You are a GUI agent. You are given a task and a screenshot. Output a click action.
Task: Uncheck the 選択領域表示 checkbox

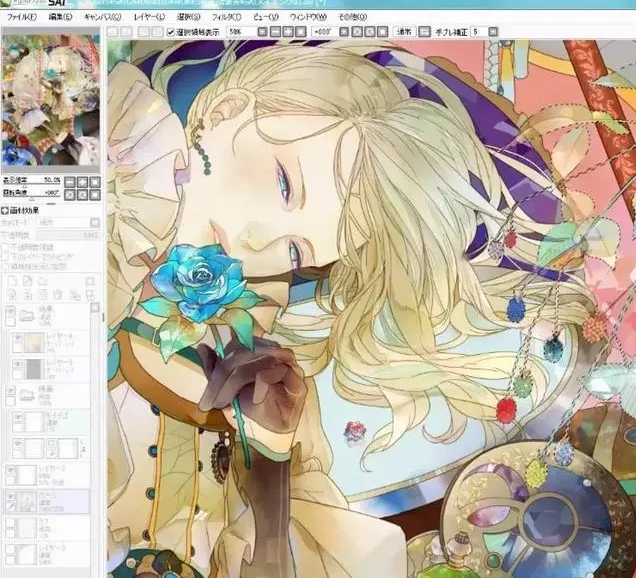pyautogui.click(x=171, y=32)
